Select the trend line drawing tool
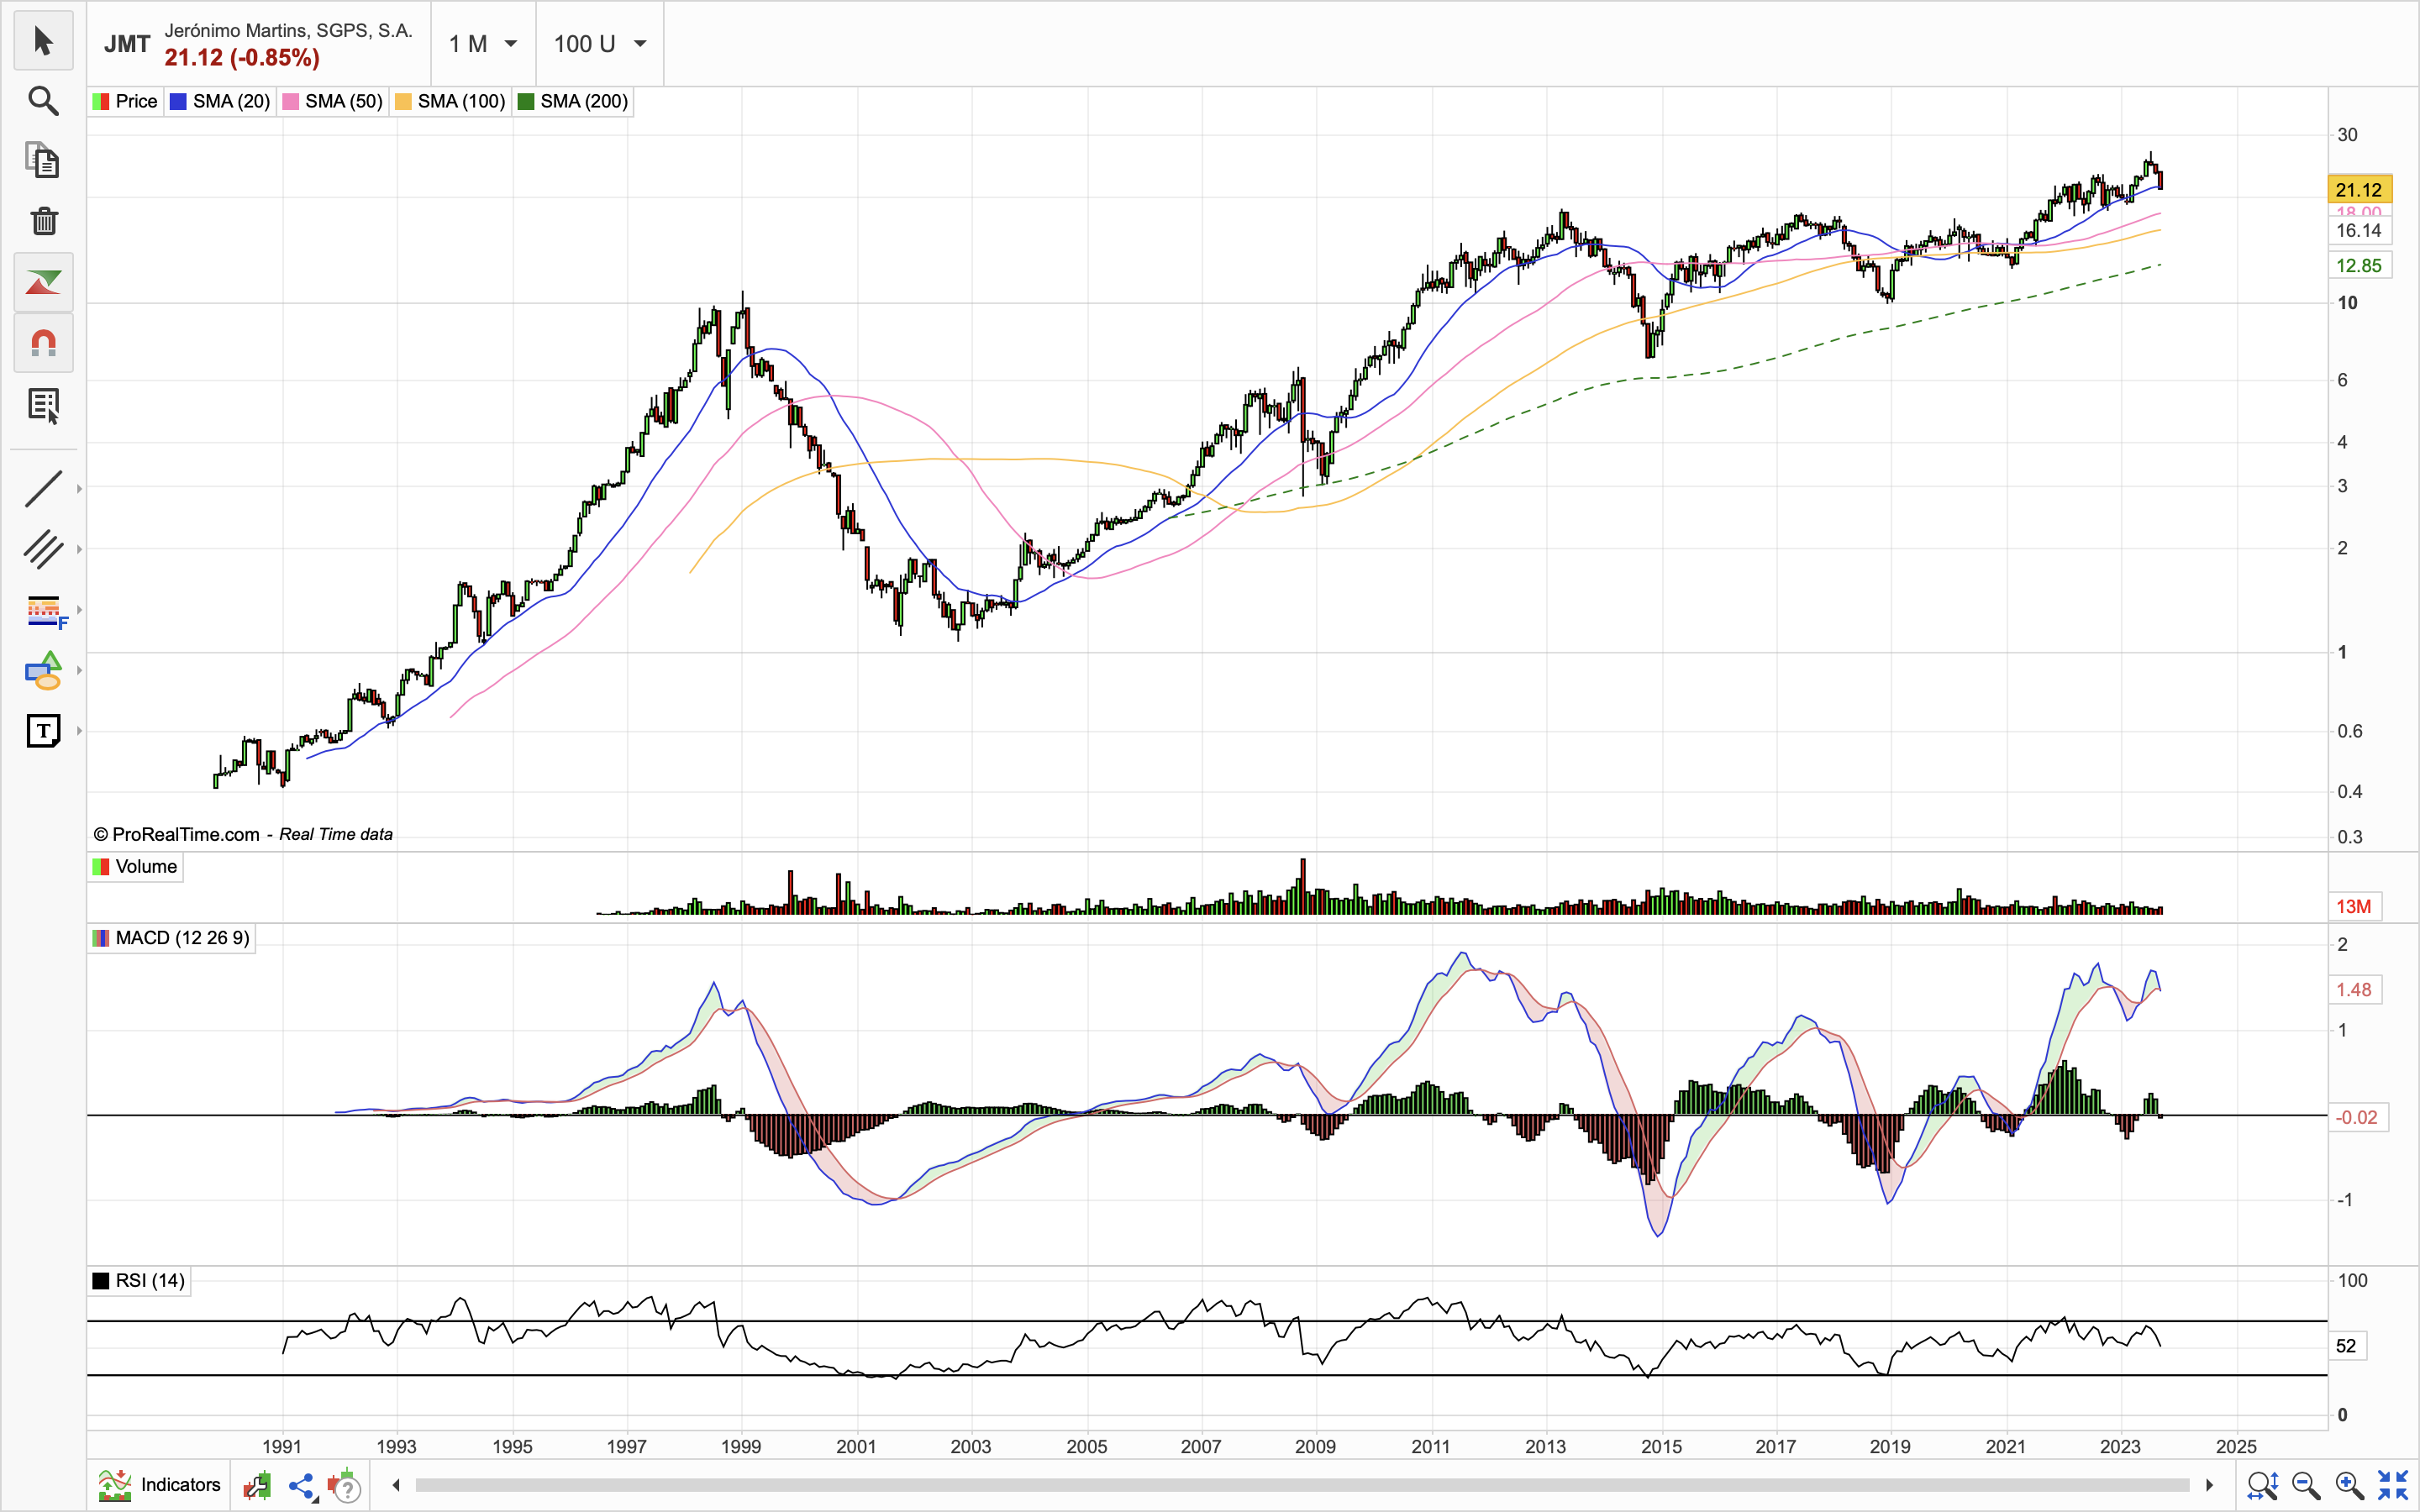The image size is (2420, 1512). tap(43, 489)
